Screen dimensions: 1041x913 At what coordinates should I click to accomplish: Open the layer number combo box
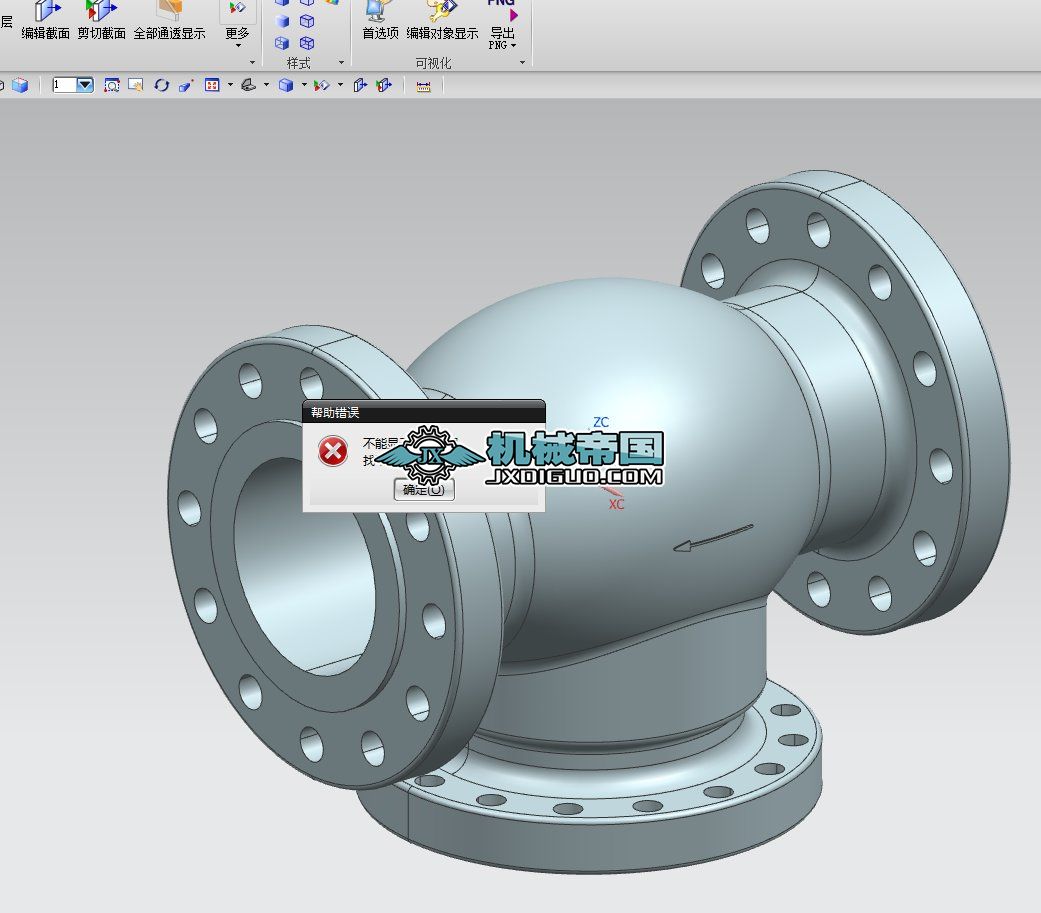[x=85, y=86]
